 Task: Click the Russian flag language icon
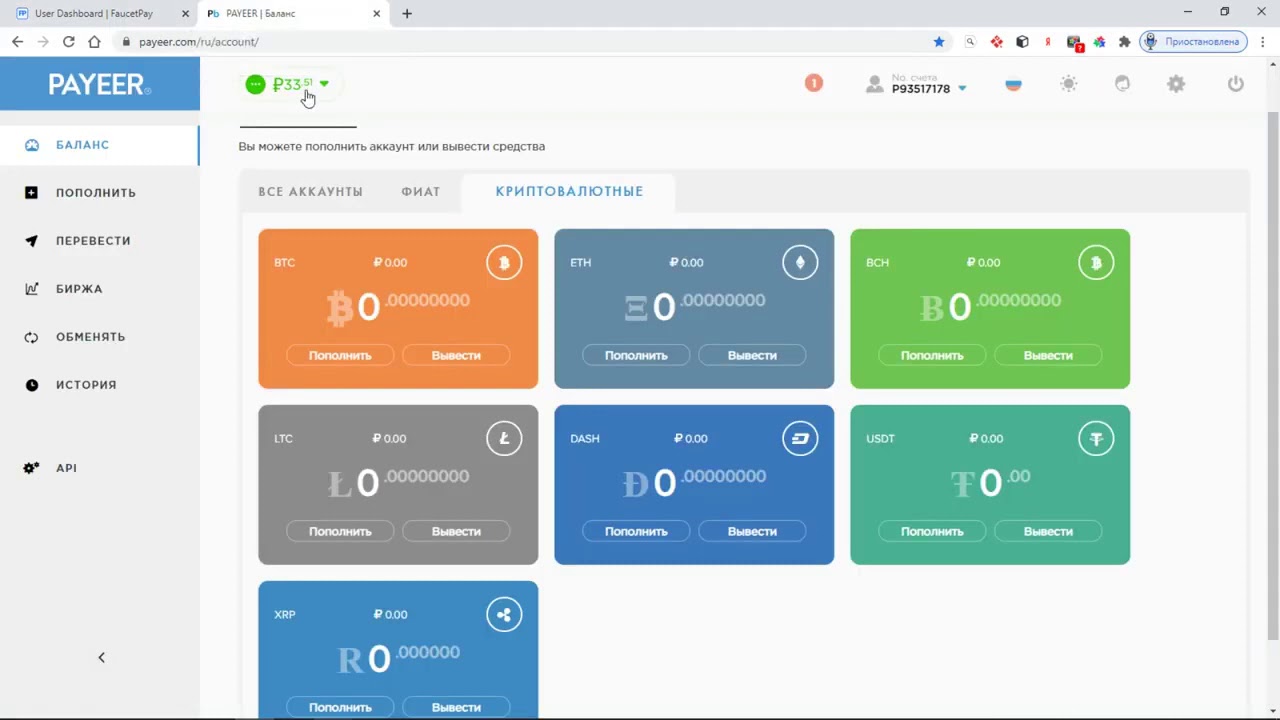click(1013, 84)
